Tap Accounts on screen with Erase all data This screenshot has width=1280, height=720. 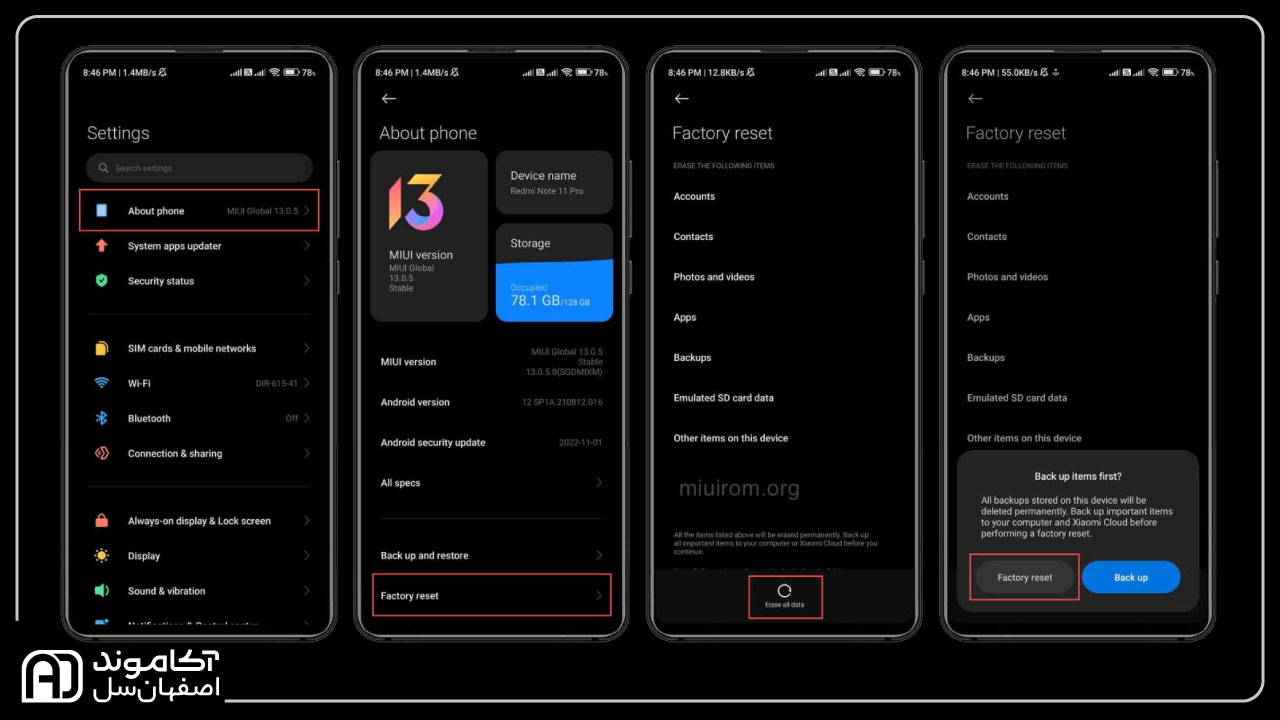pyautogui.click(x=694, y=196)
